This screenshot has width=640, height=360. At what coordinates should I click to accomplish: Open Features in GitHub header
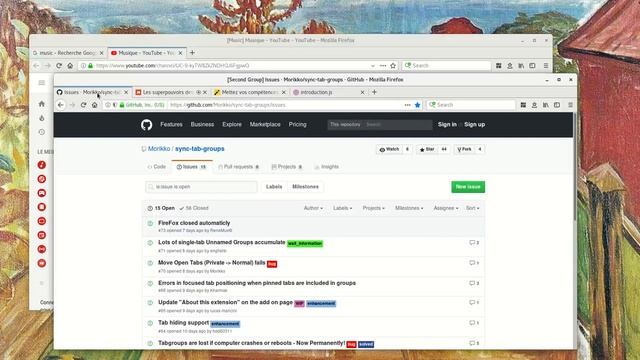tap(171, 124)
